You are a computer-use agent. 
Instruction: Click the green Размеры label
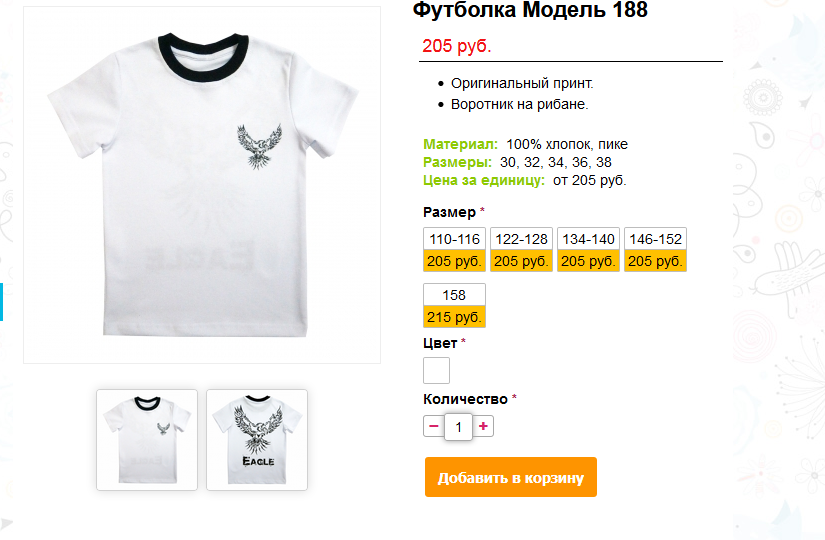pos(457,162)
